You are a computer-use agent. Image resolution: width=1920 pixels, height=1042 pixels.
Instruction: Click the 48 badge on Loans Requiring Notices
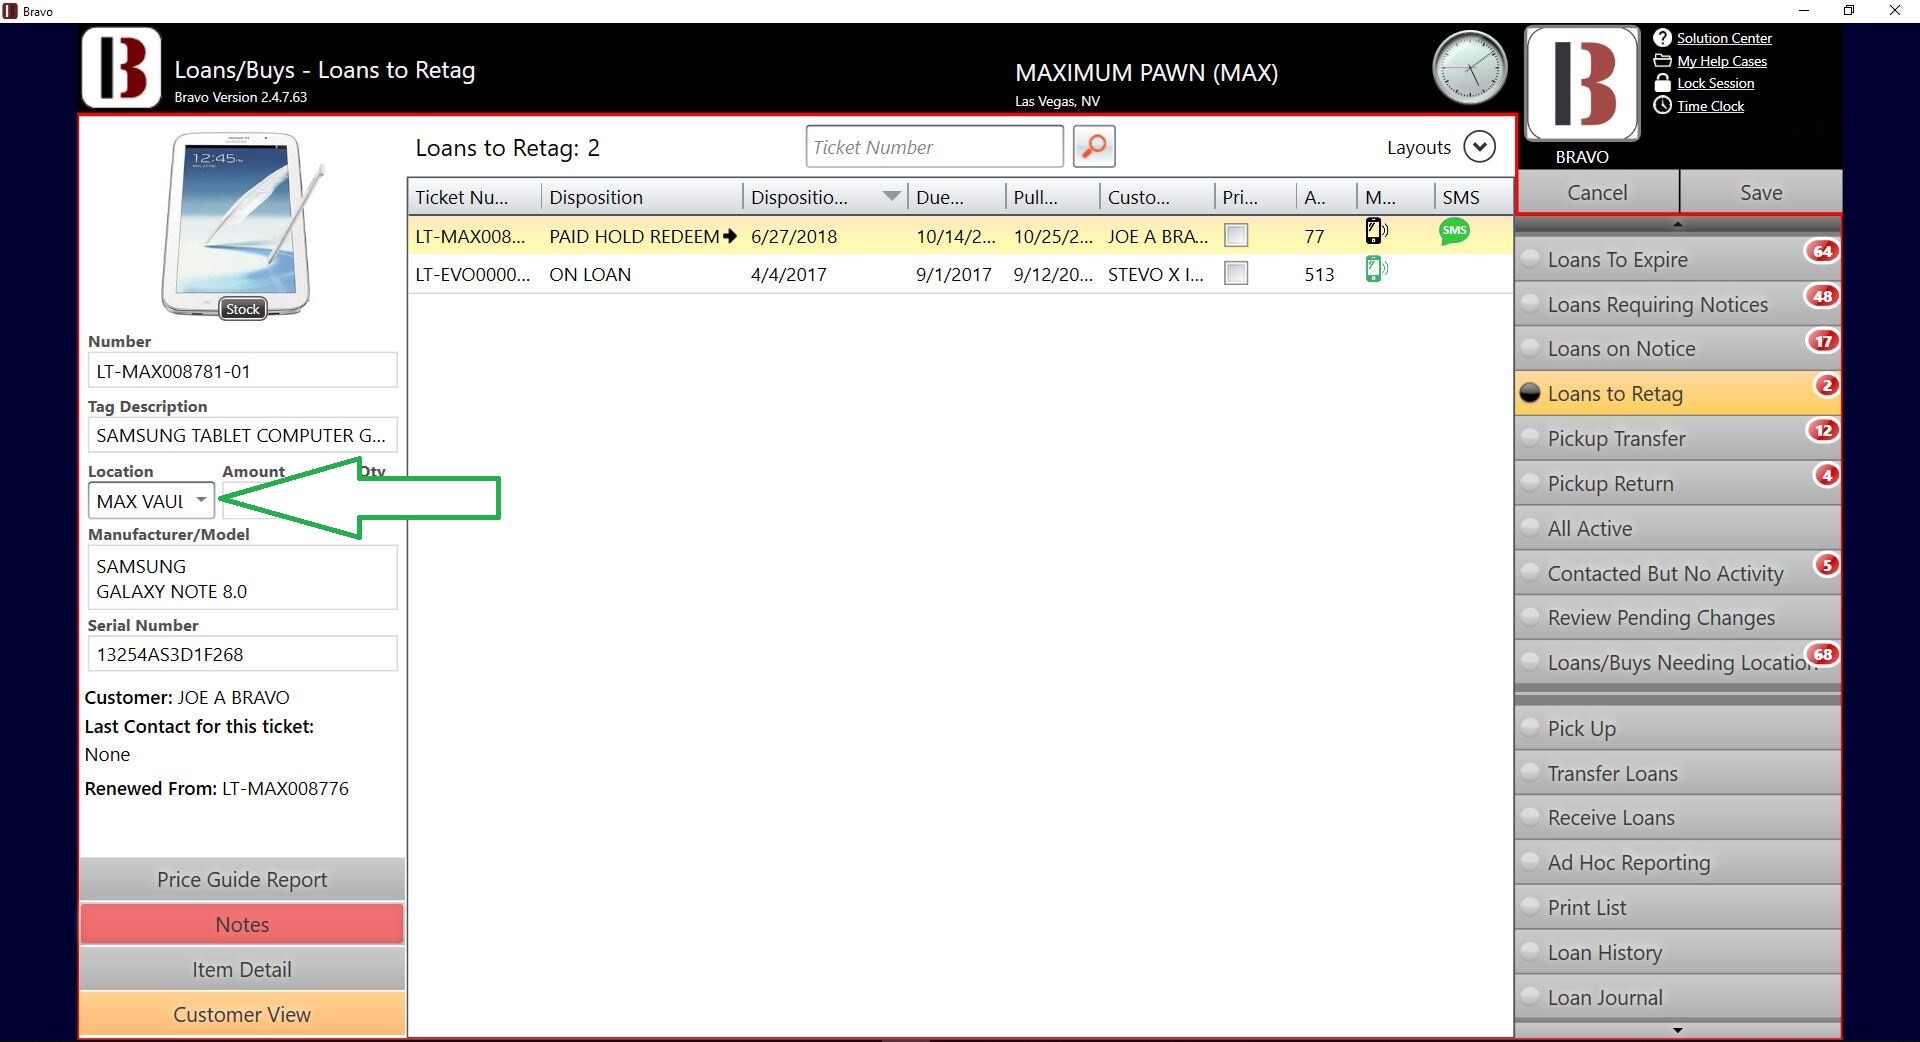(1823, 296)
